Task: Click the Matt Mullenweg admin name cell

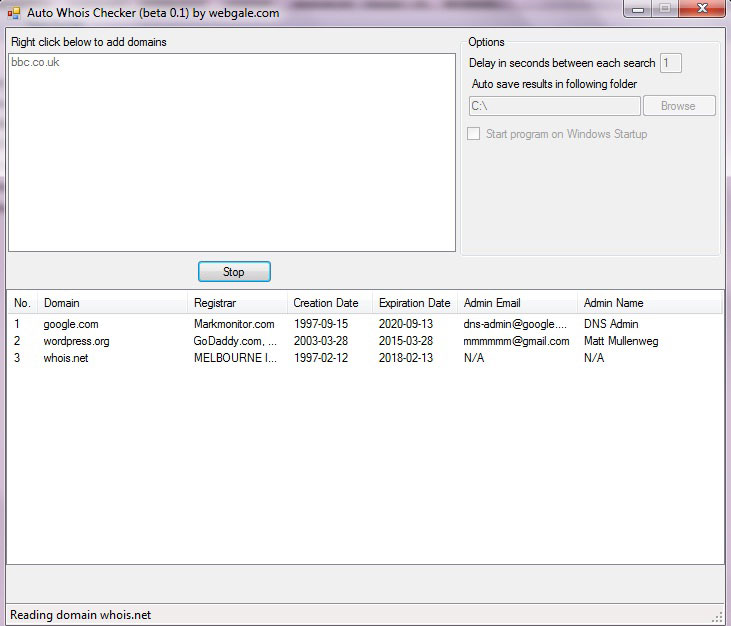Action: pyautogui.click(x=621, y=341)
